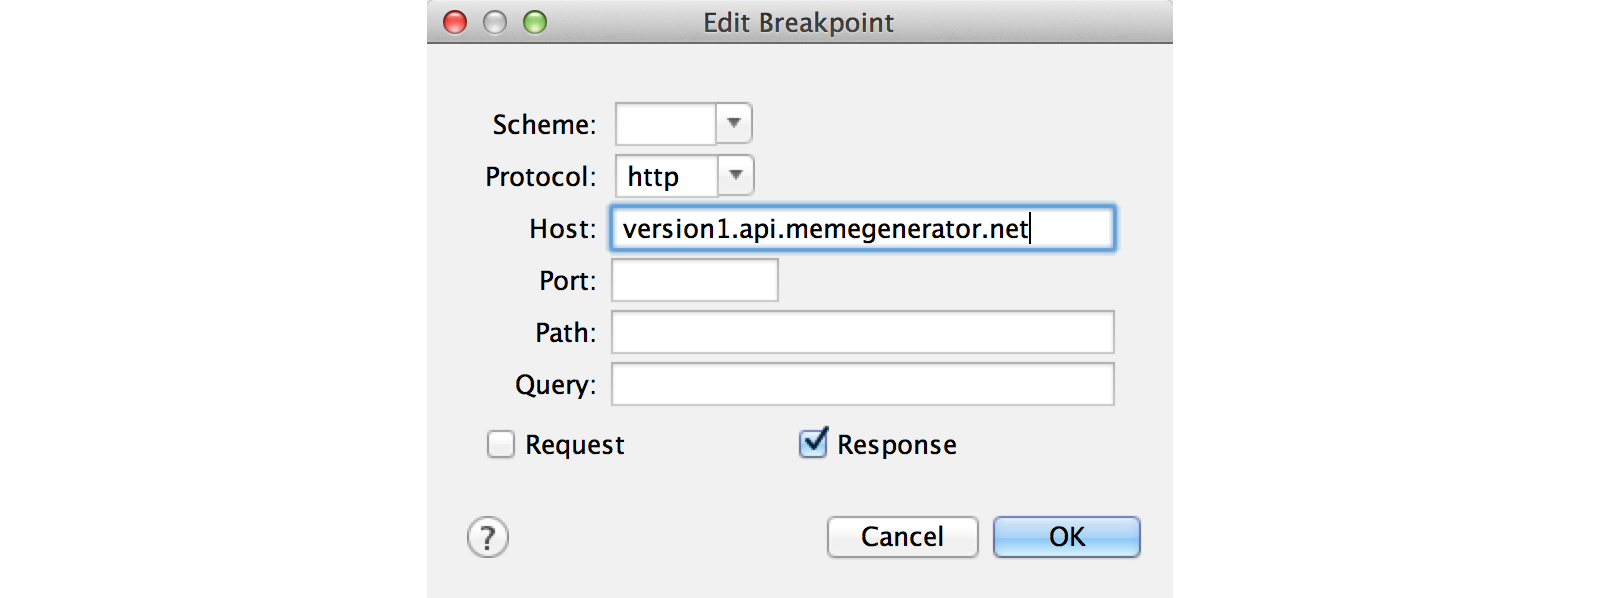This screenshot has width=1600, height=598.
Task: Click the green zoom window button
Action: [x=535, y=22]
